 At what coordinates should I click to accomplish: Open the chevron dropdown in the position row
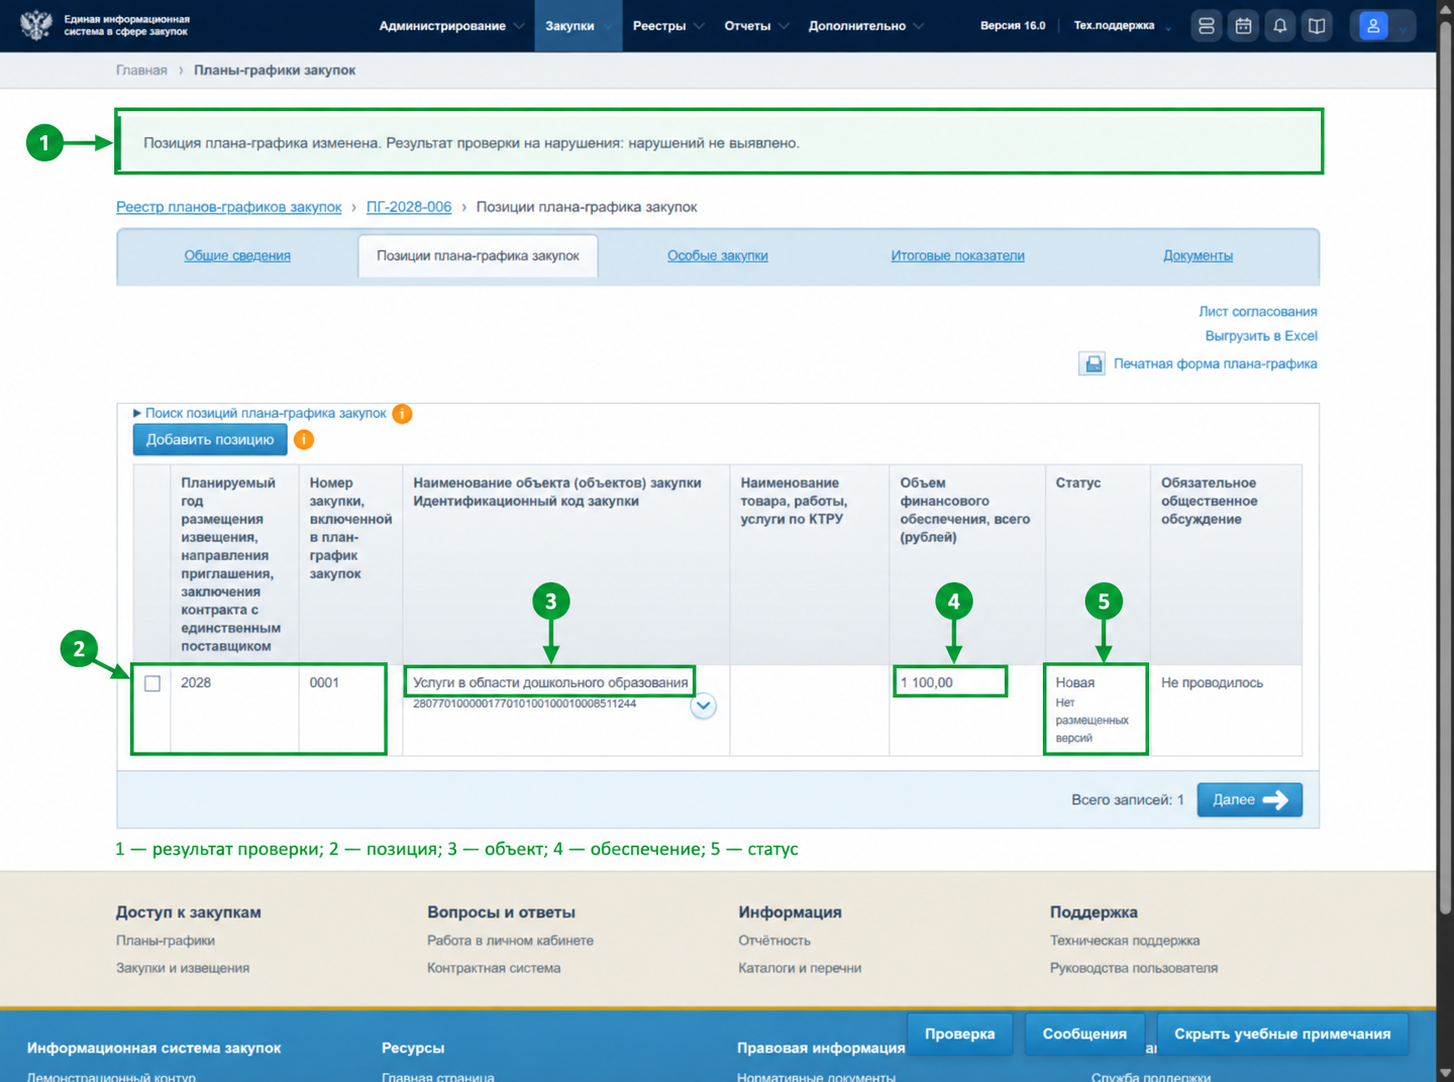point(703,706)
